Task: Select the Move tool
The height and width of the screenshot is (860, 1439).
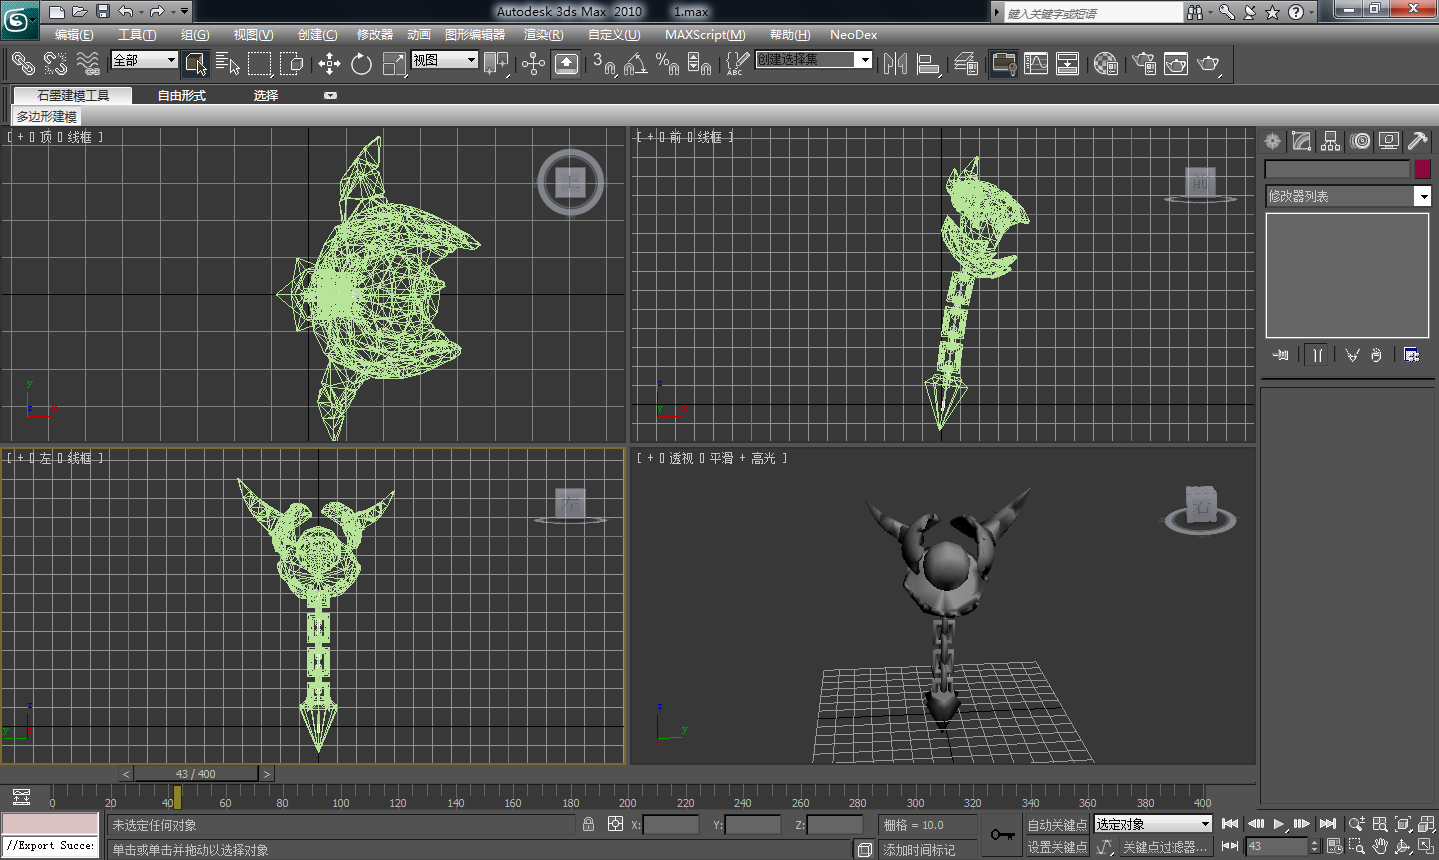Action: point(329,63)
